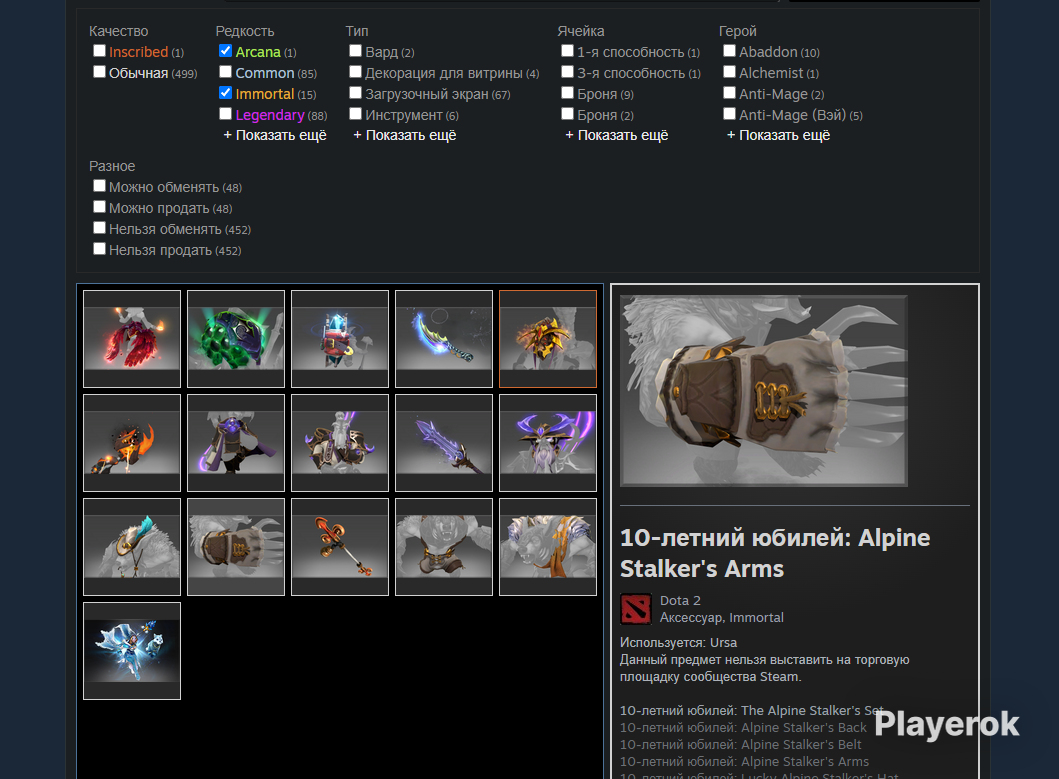Click the Alpine Stalker's Arms set entry
Screen dimensions: 1059x779
pos(744,761)
